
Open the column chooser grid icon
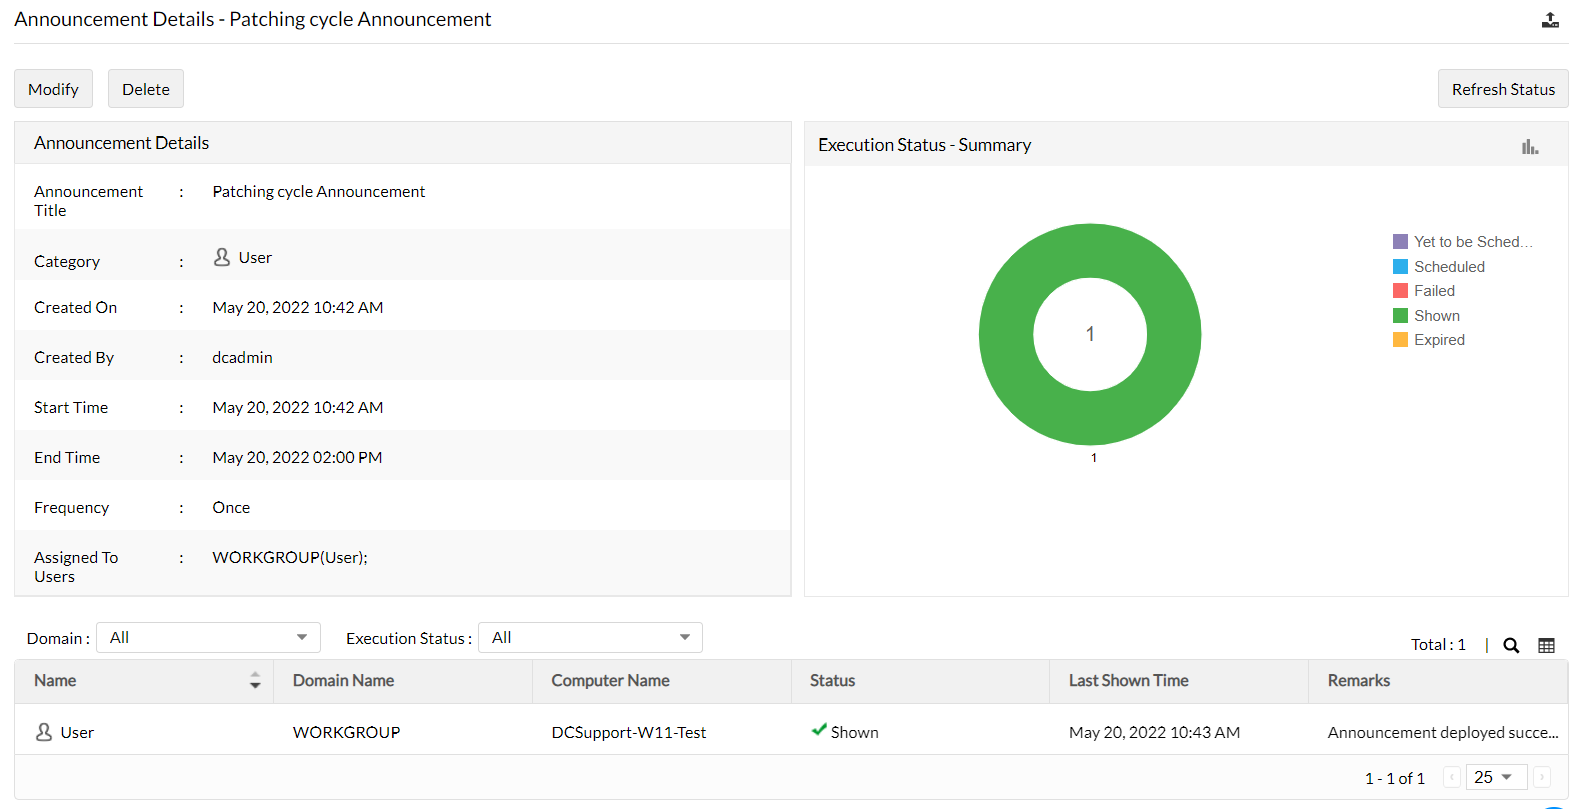click(1546, 646)
